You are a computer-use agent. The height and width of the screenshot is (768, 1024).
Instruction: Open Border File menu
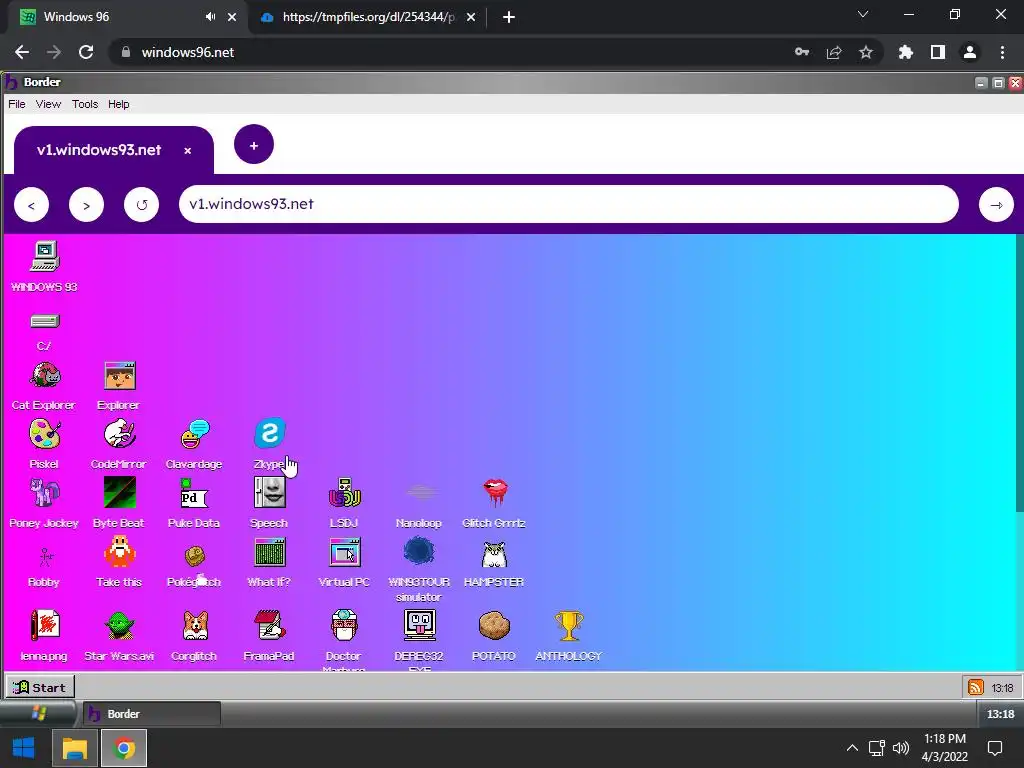[17, 104]
